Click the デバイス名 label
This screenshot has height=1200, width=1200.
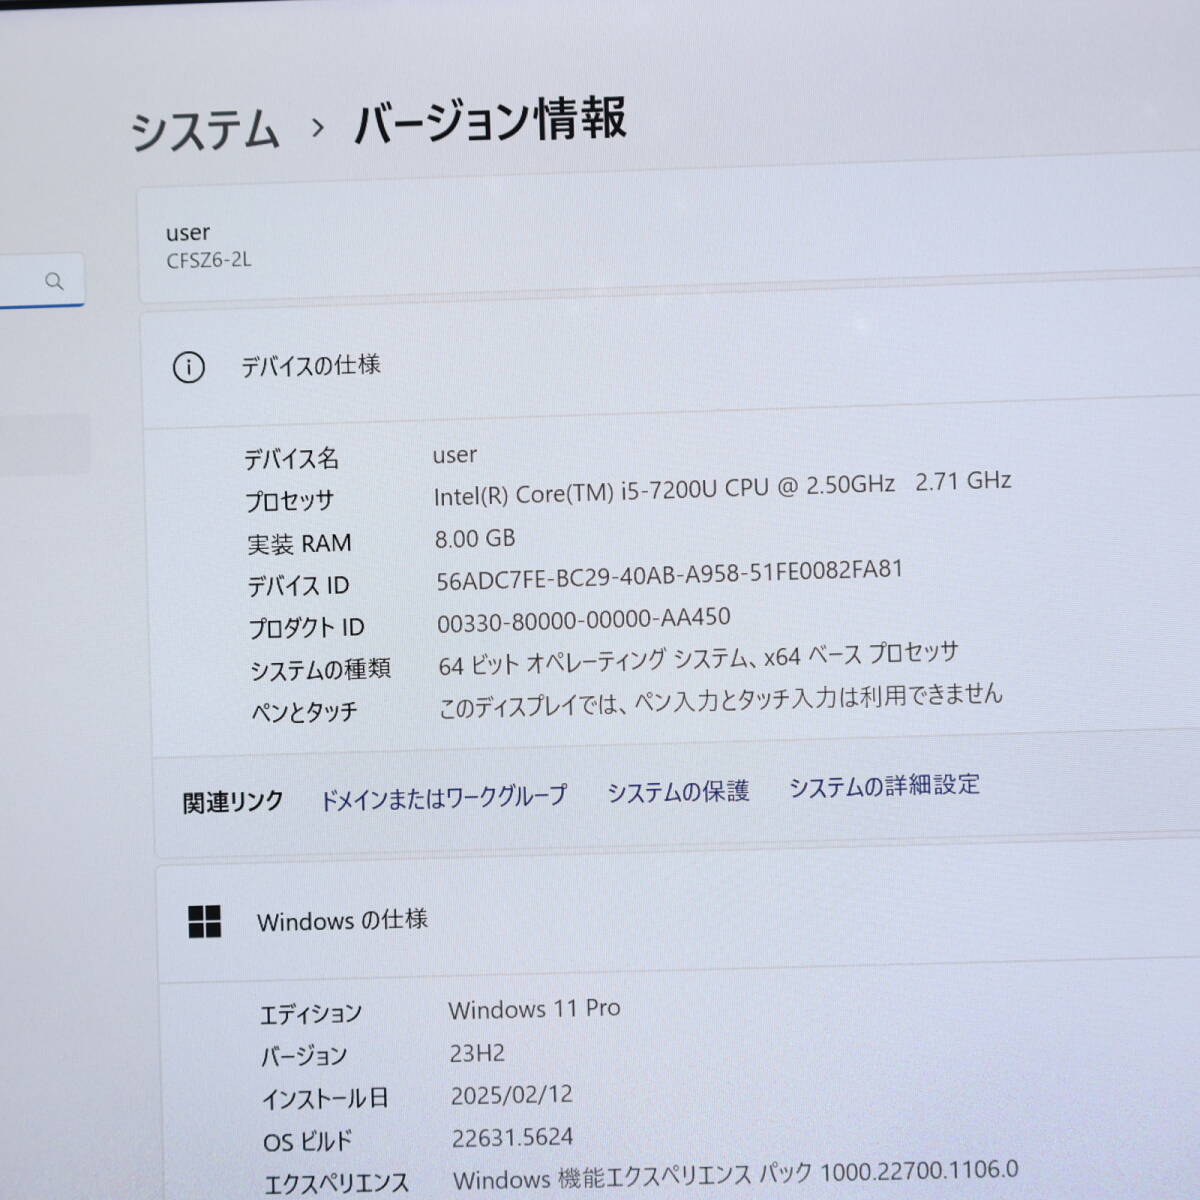point(291,459)
